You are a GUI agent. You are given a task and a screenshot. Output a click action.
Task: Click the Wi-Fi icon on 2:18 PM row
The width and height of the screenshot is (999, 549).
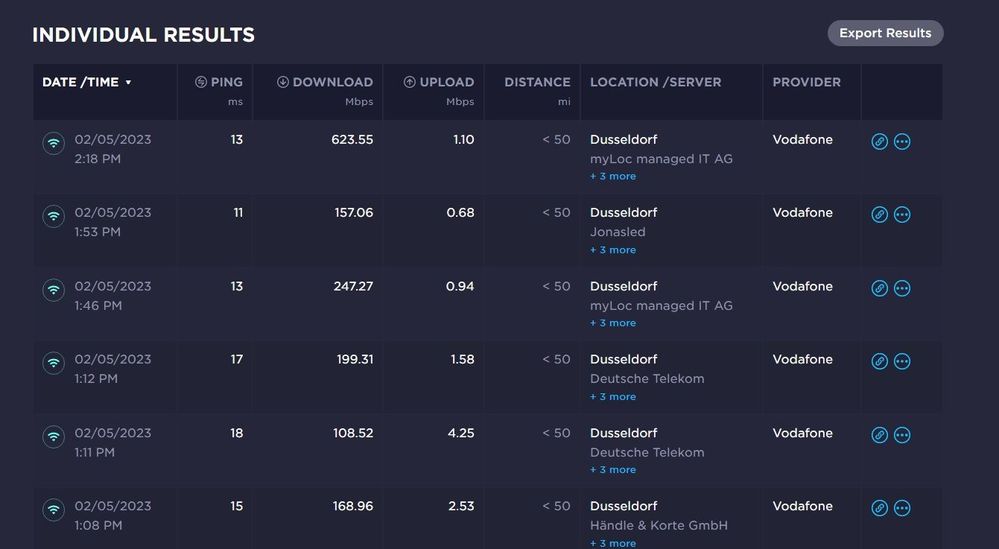tap(54, 143)
